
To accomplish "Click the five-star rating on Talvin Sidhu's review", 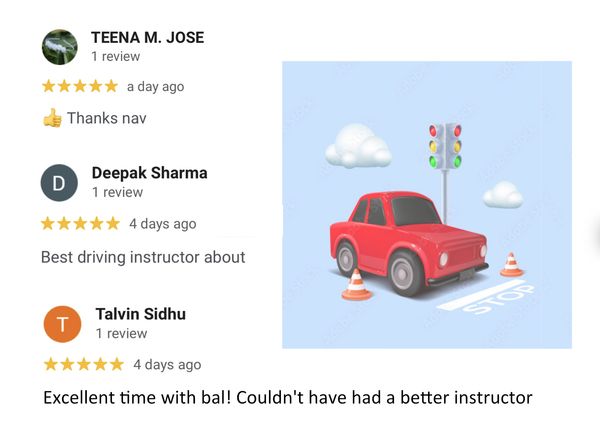I will point(84,364).
